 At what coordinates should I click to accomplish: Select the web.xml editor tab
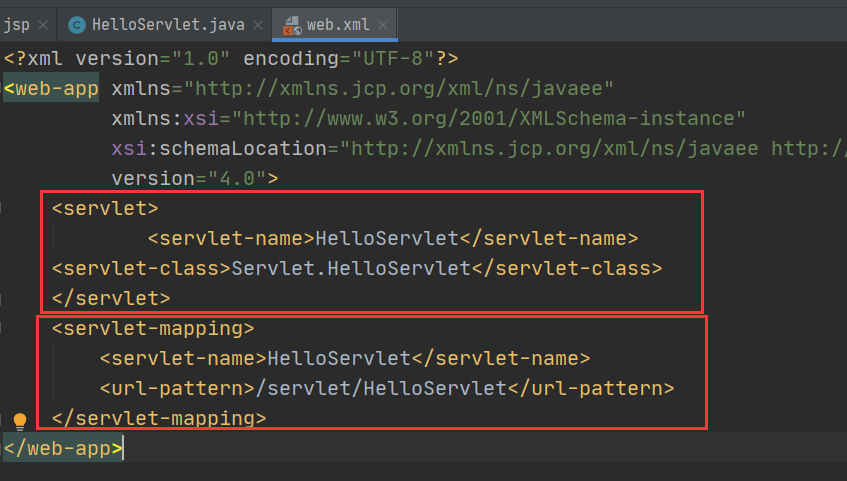coord(335,25)
